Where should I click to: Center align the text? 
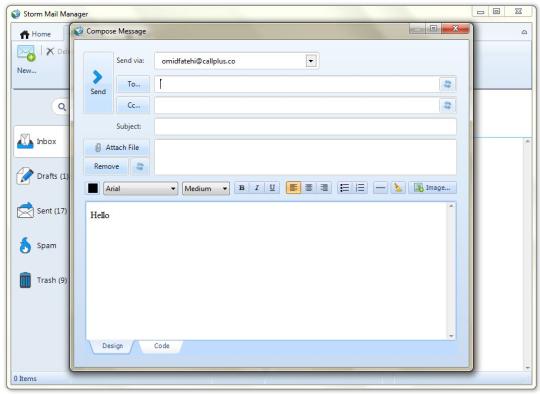[309, 188]
